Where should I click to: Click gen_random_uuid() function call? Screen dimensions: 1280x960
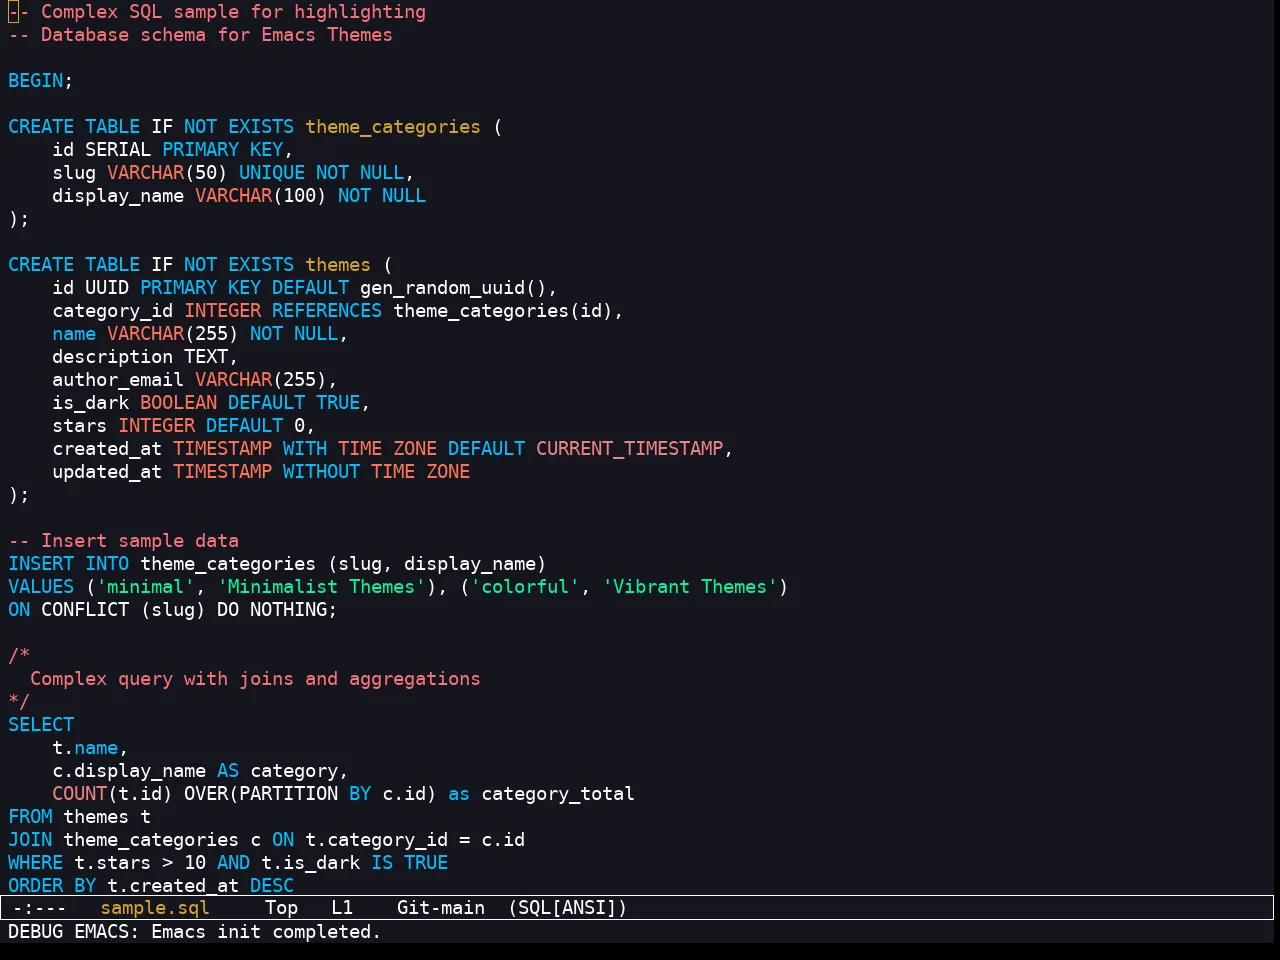tap(453, 288)
